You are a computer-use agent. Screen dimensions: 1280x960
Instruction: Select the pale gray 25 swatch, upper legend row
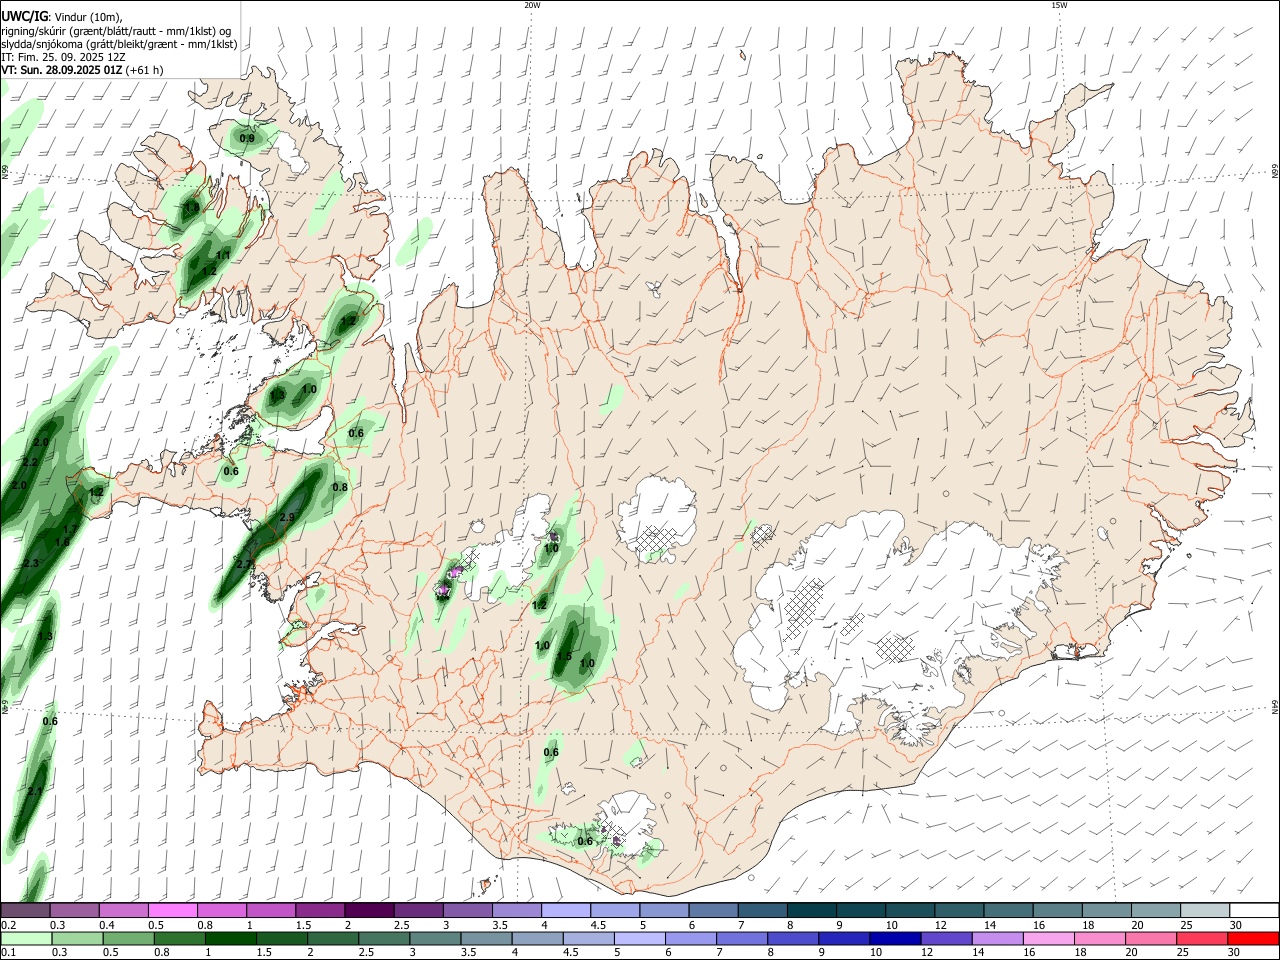click(x=1204, y=910)
